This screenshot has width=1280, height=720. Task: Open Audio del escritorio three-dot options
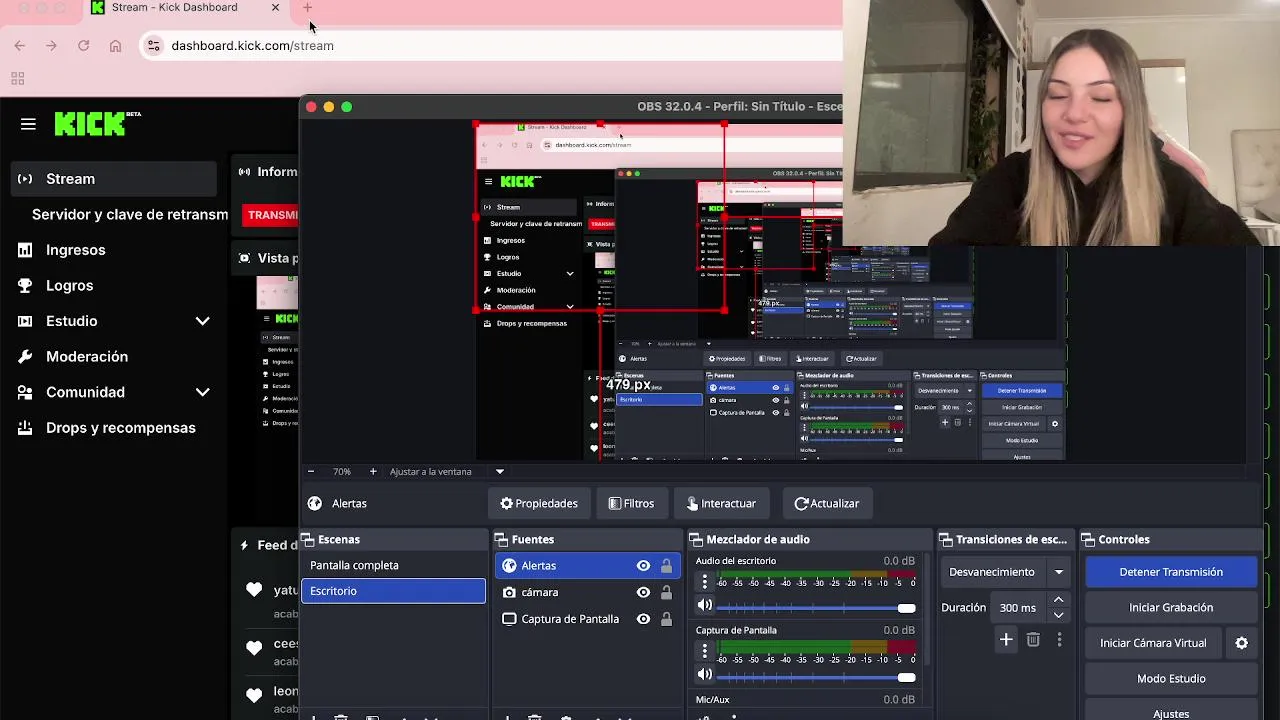(x=704, y=582)
